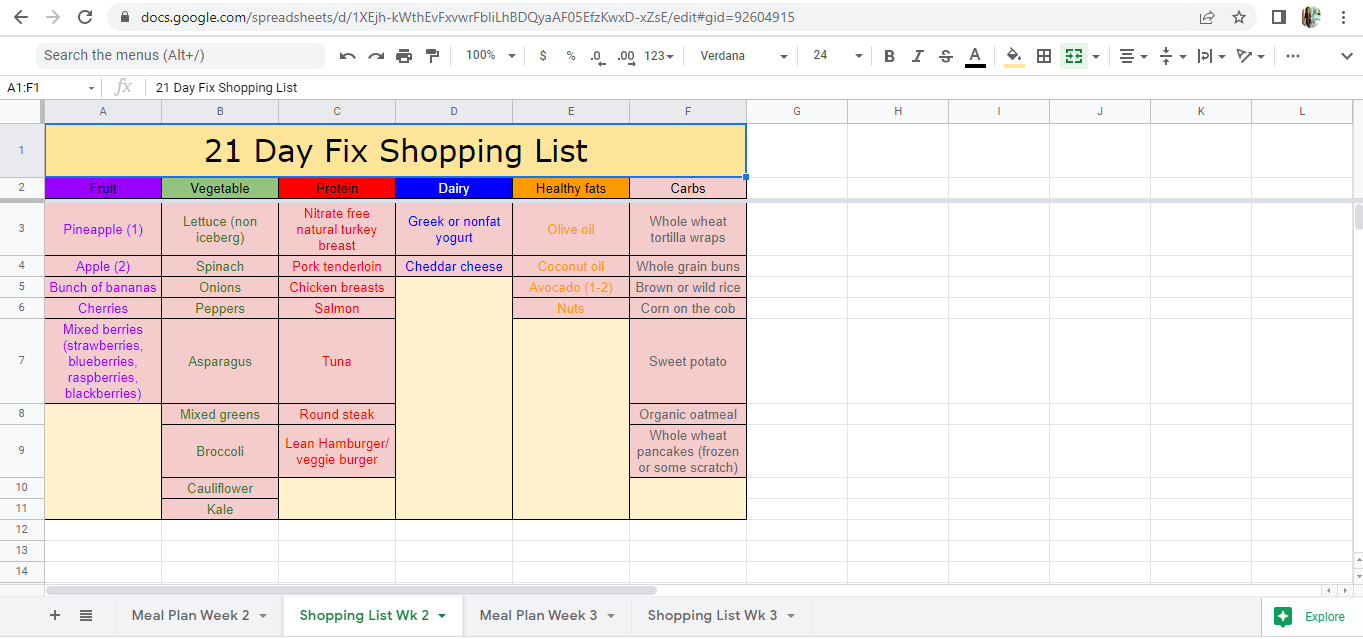Expand the horizontal align dropdown

(x=1133, y=56)
